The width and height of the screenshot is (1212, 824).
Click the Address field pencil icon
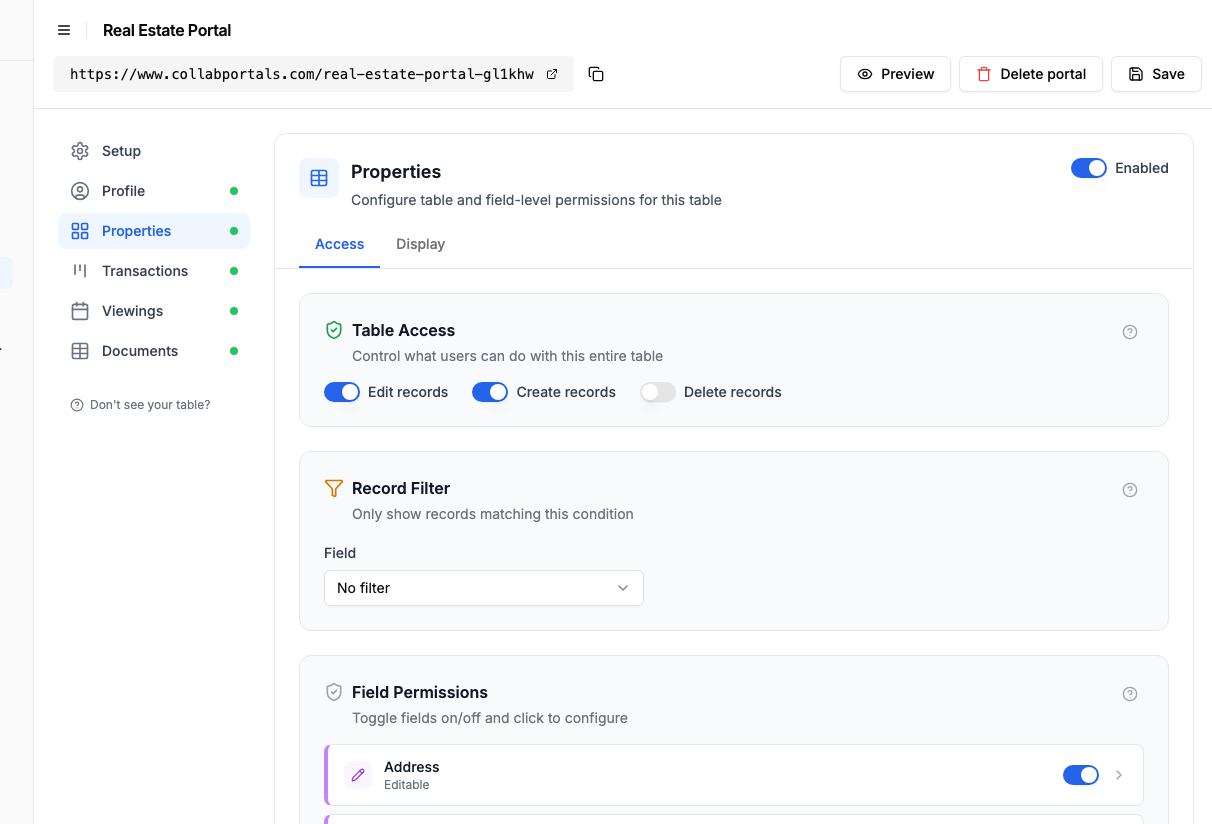click(358, 775)
